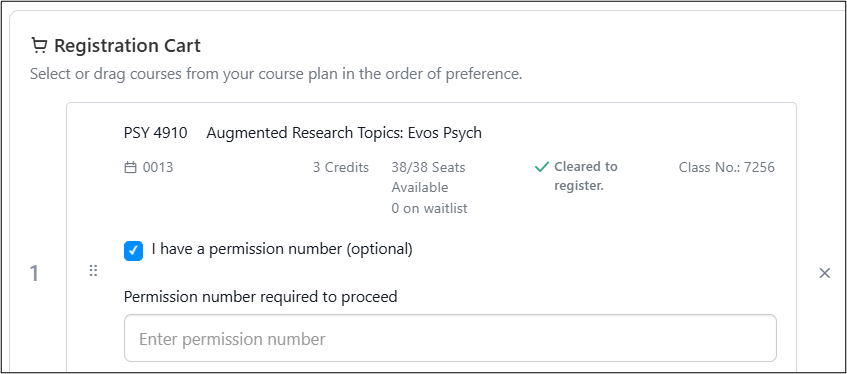The height and width of the screenshot is (374, 847).
Task: Click the 3 Credits label
Action: tap(341, 168)
